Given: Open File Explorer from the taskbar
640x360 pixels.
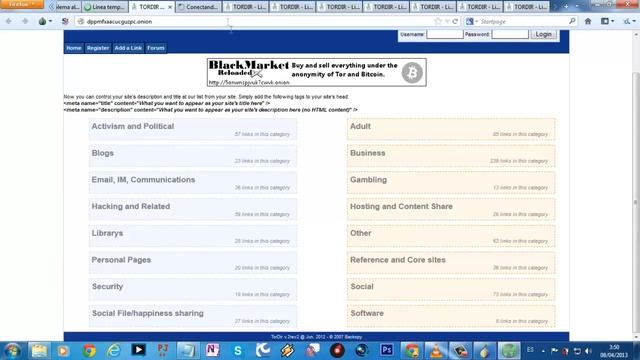Looking at the screenshot, I should click(39, 351).
